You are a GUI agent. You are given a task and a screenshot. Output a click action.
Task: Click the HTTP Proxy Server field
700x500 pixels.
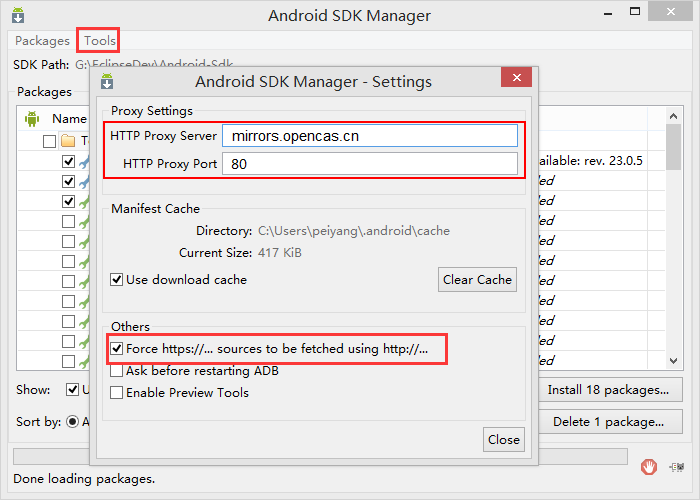point(370,136)
